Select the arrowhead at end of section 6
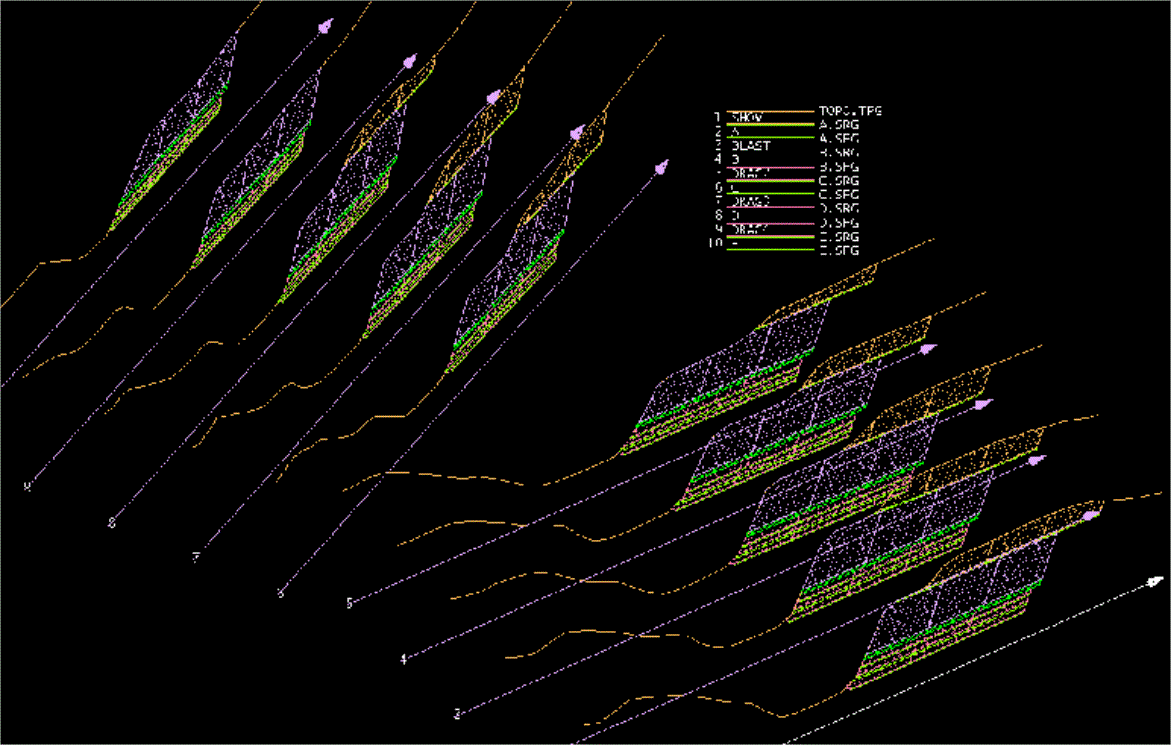The image size is (1171, 745). pyautogui.click(x=577, y=133)
